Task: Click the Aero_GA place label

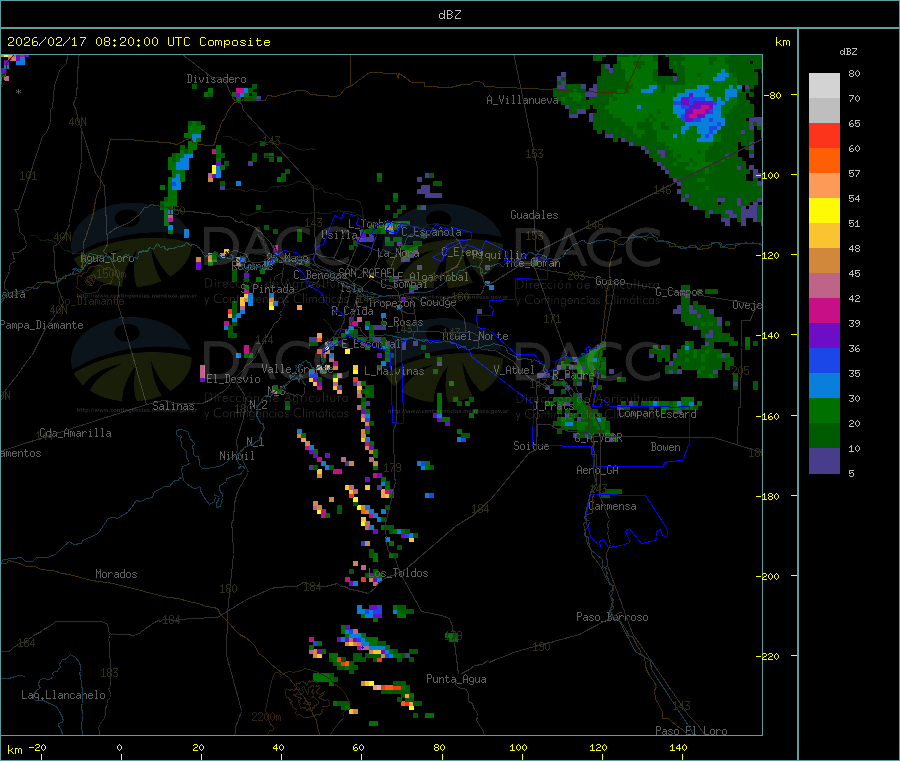Action: [598, 470]
